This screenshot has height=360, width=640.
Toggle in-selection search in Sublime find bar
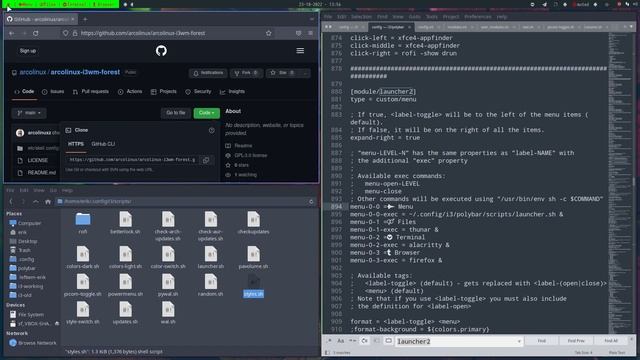coord(376,341)
